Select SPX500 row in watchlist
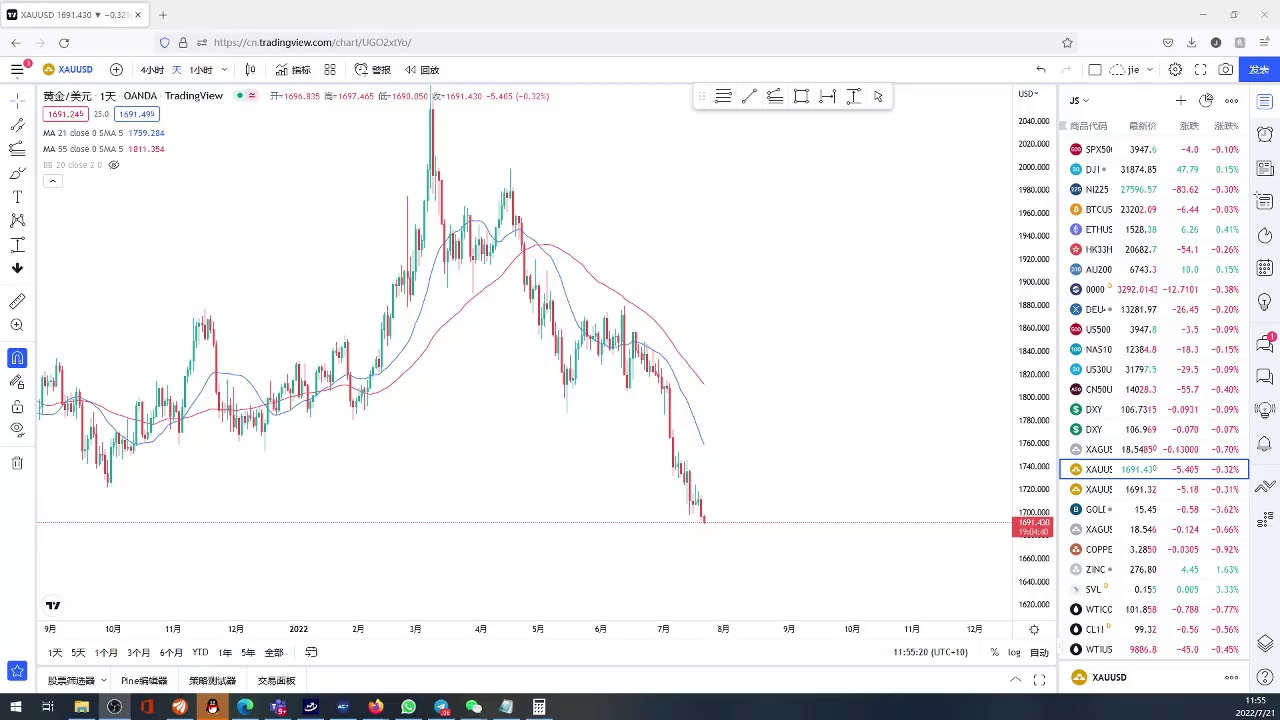1280x720 pixels. click(1154, 150)
